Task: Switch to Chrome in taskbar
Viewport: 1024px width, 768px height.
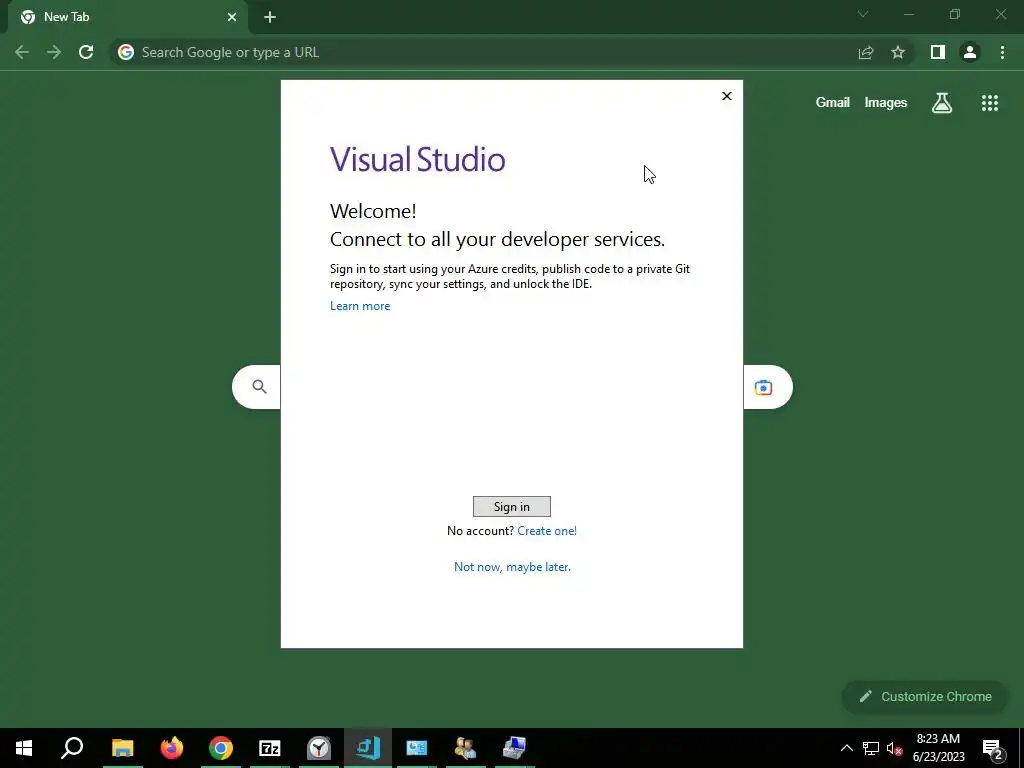Action: [x=221, y=748]
